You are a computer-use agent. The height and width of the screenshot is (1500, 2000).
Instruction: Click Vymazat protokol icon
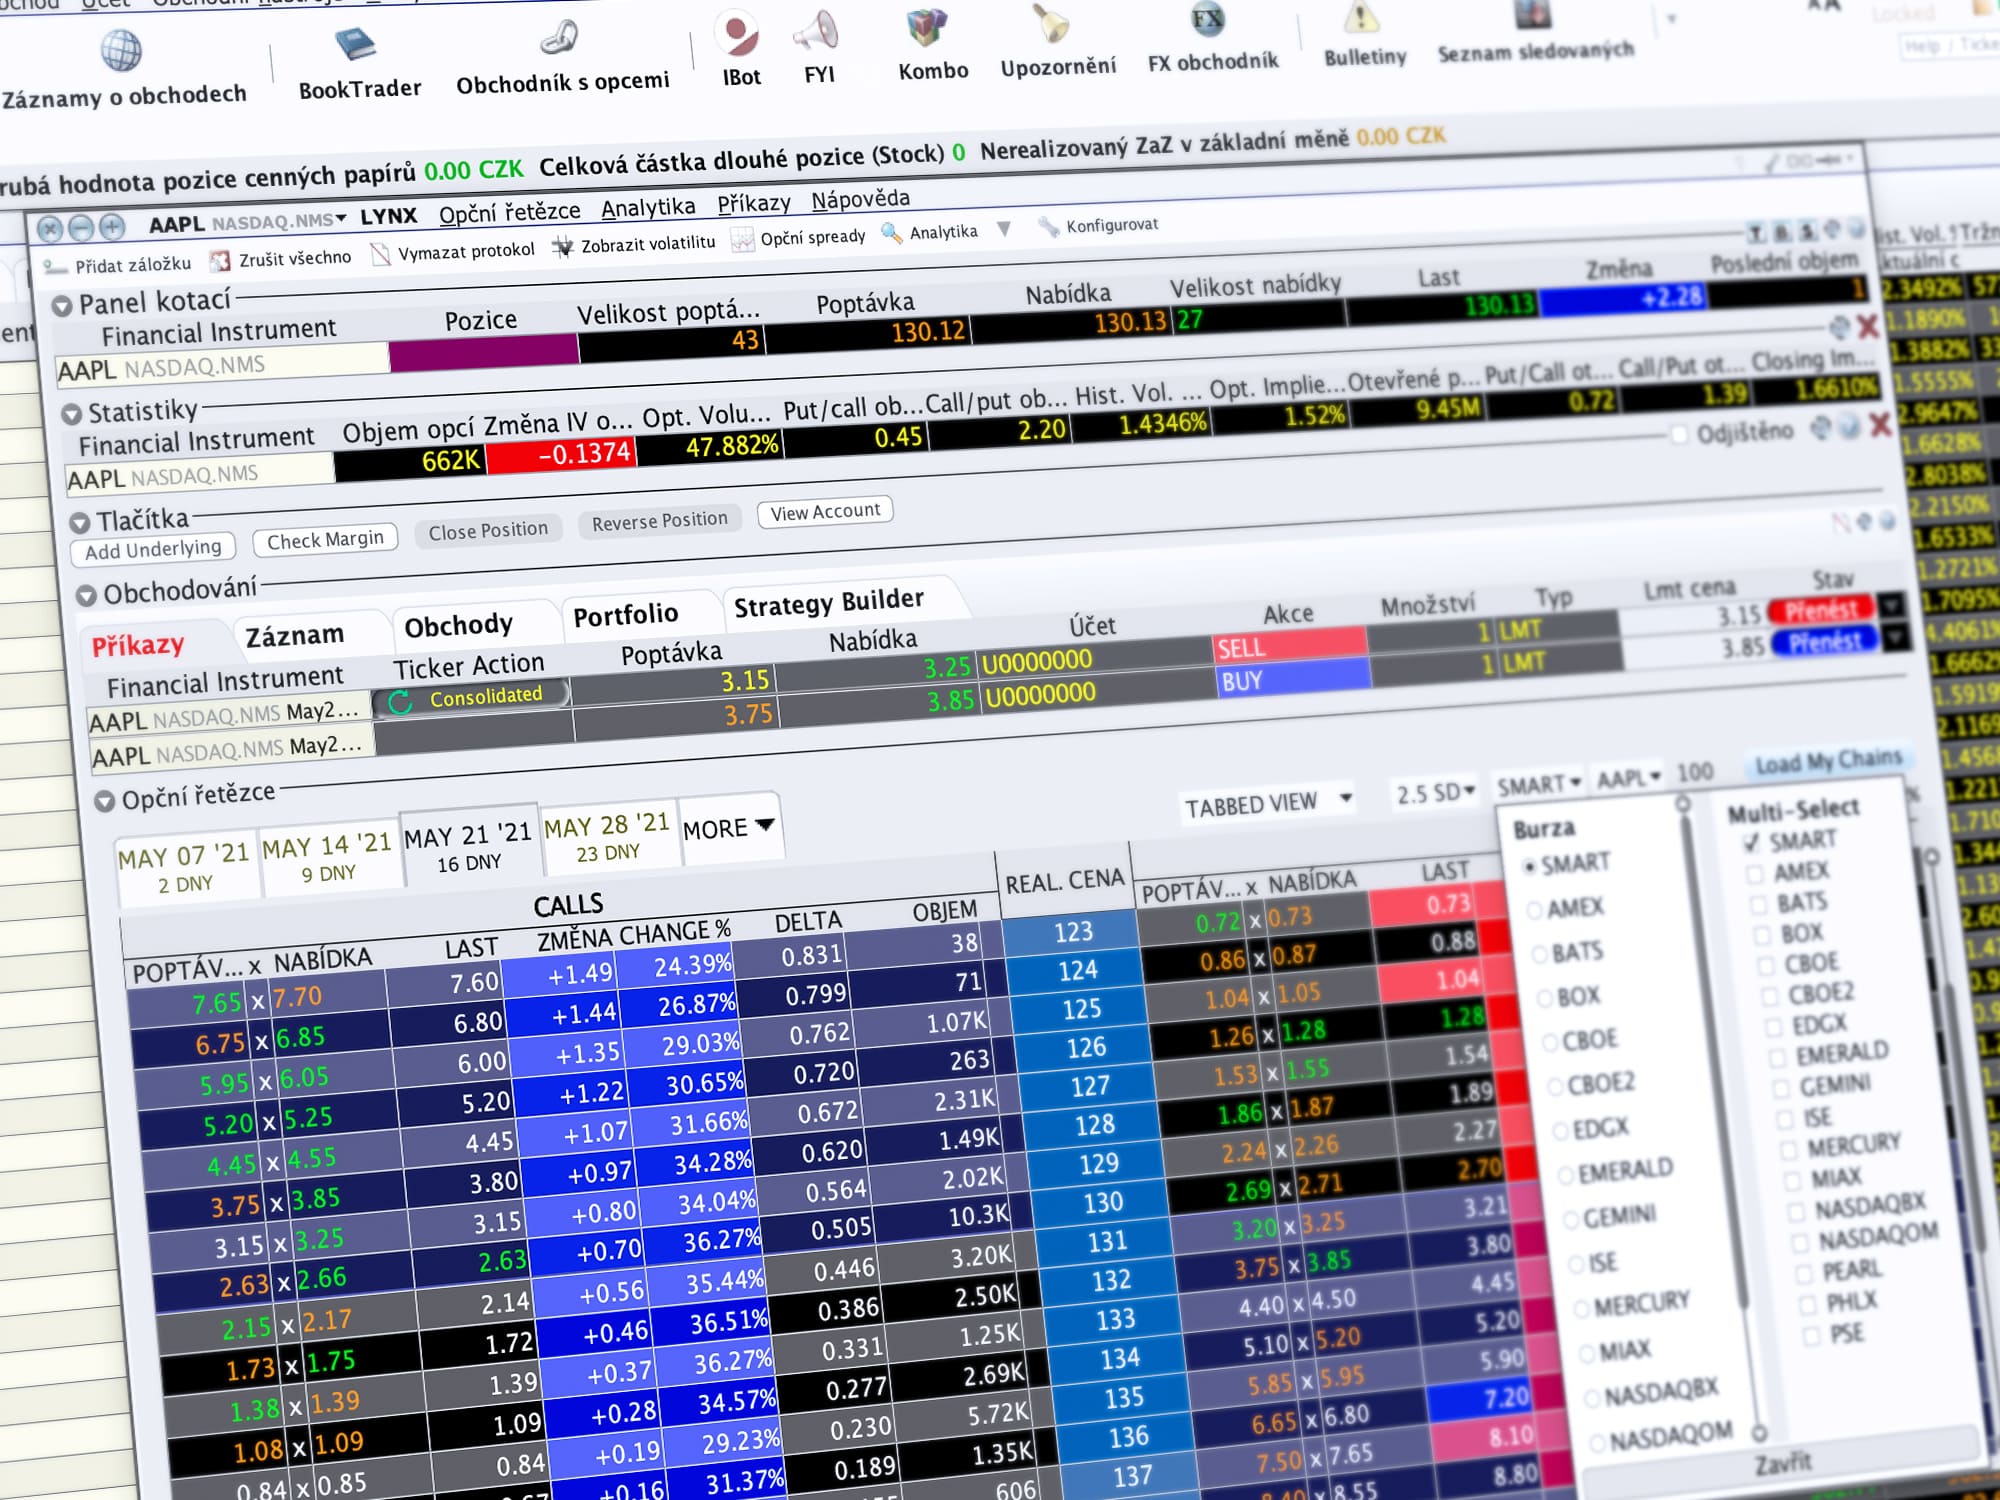coord(380,255)
